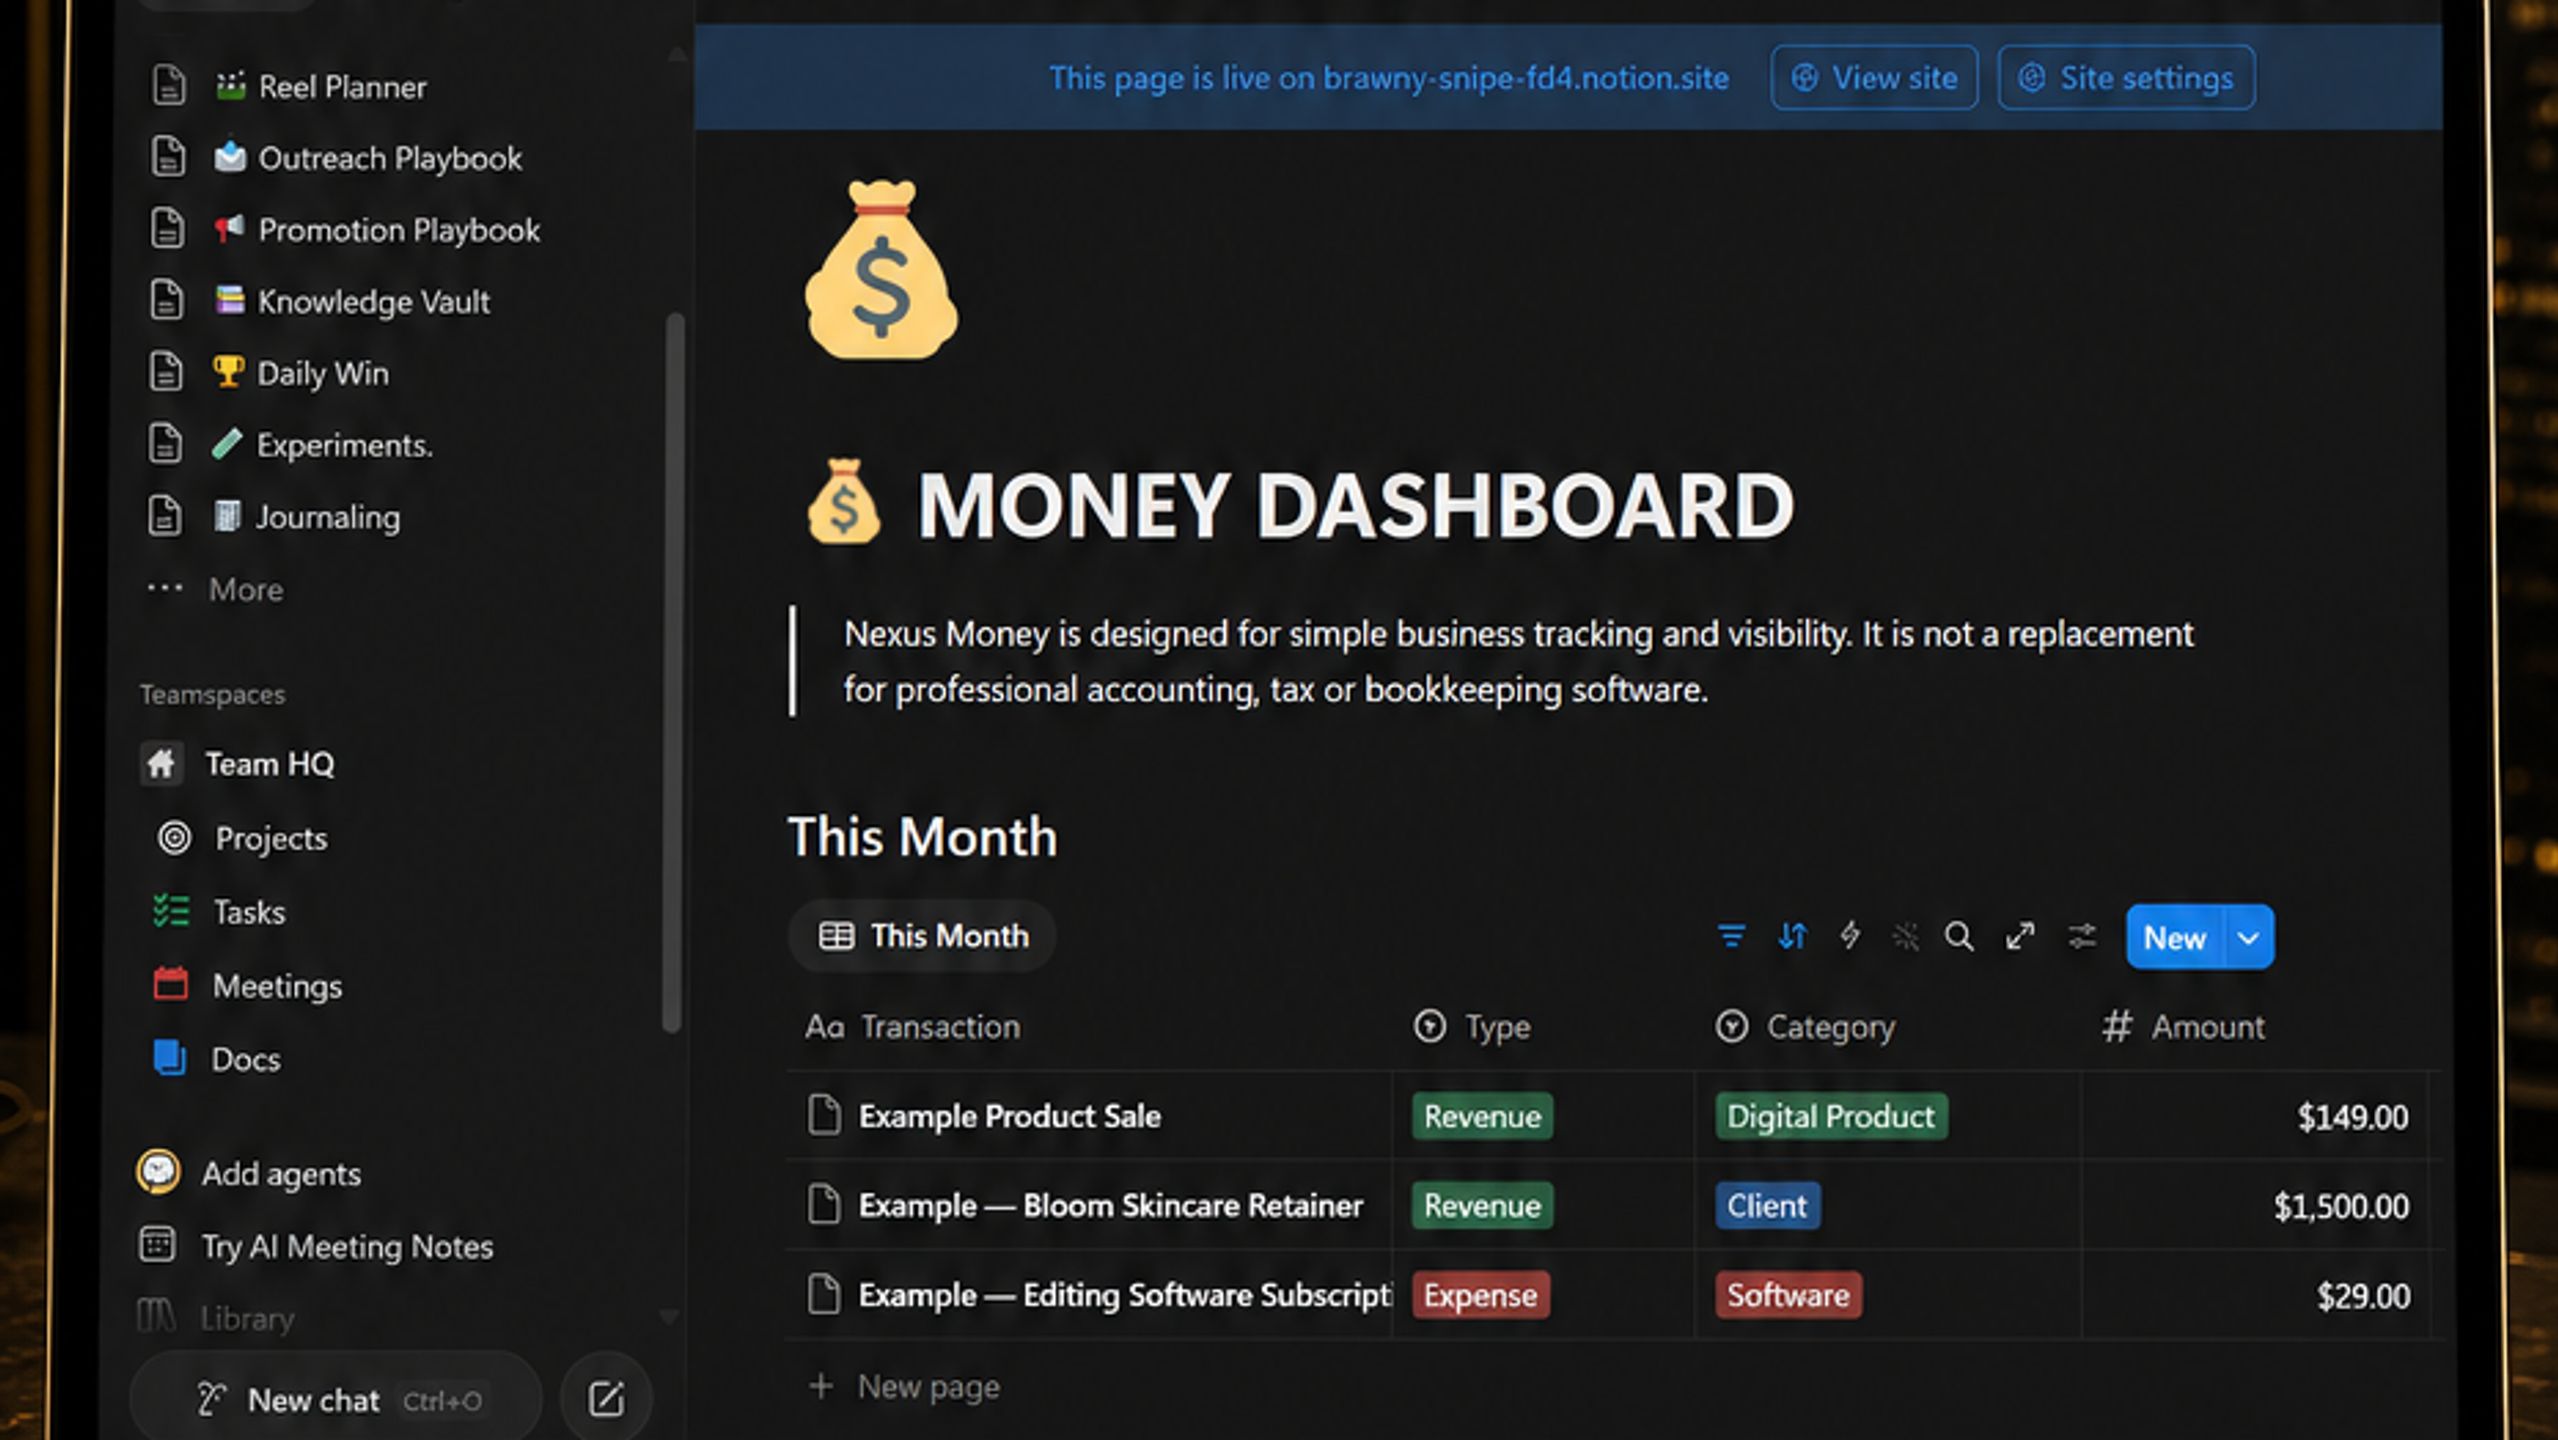Open the filter icon in database toolbar
The height and width of the screenshot is (1440, 2558).
[1731, 937]
